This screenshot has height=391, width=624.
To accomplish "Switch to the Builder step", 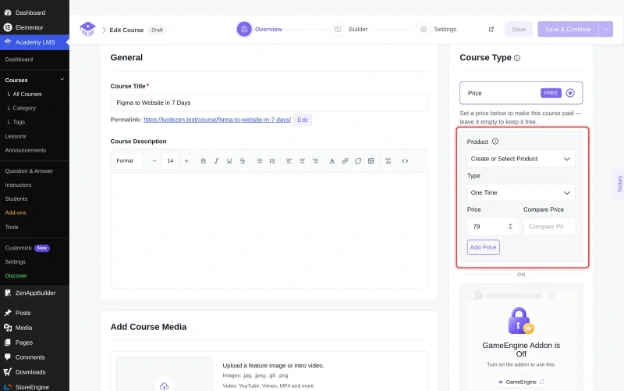I will (349, 29).
